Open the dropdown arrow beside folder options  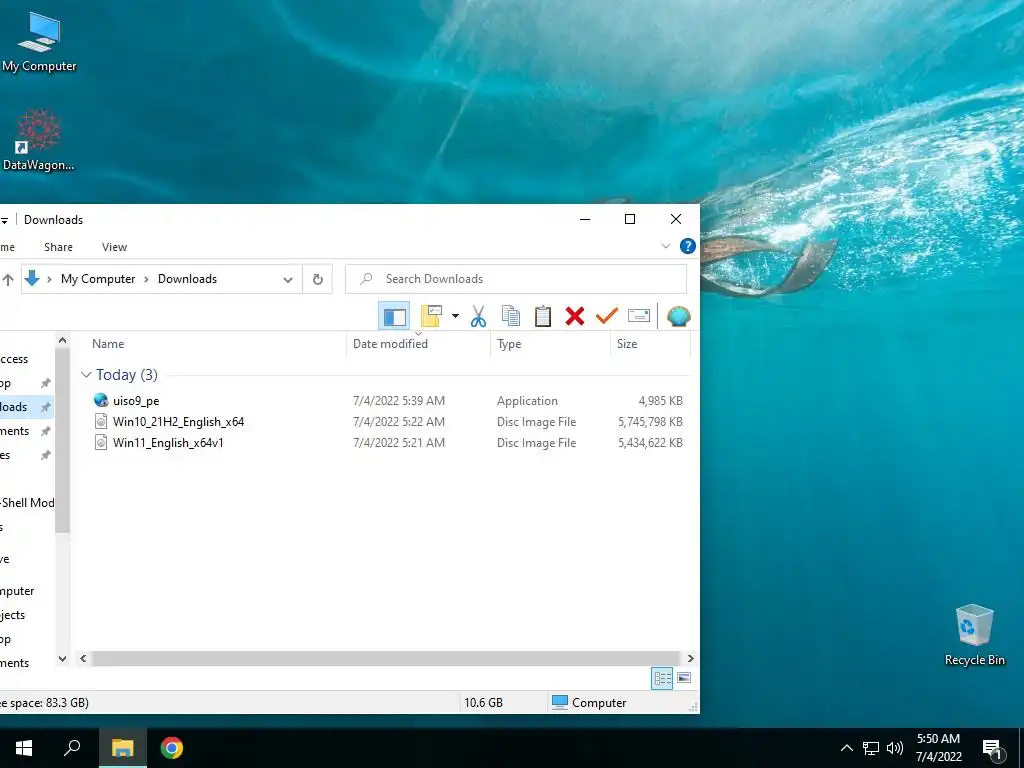pyautogui.click(x=455, y=316)
